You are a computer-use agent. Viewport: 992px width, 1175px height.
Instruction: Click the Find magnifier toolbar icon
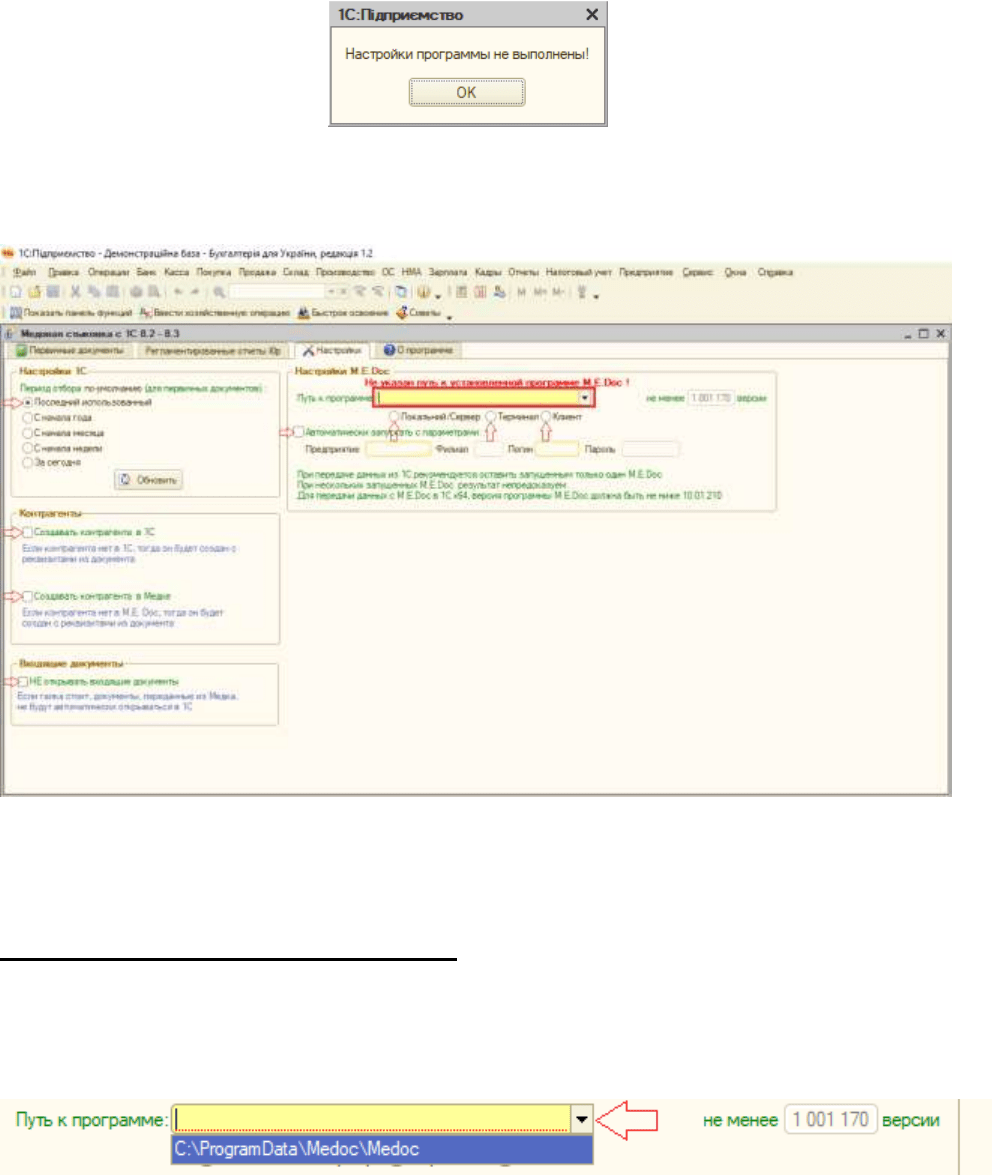point(219,292)
